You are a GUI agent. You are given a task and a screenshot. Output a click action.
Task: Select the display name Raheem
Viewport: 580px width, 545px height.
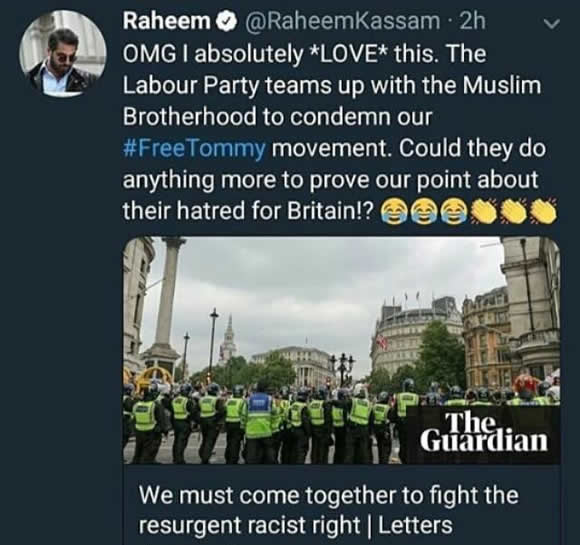coord(166,21)
